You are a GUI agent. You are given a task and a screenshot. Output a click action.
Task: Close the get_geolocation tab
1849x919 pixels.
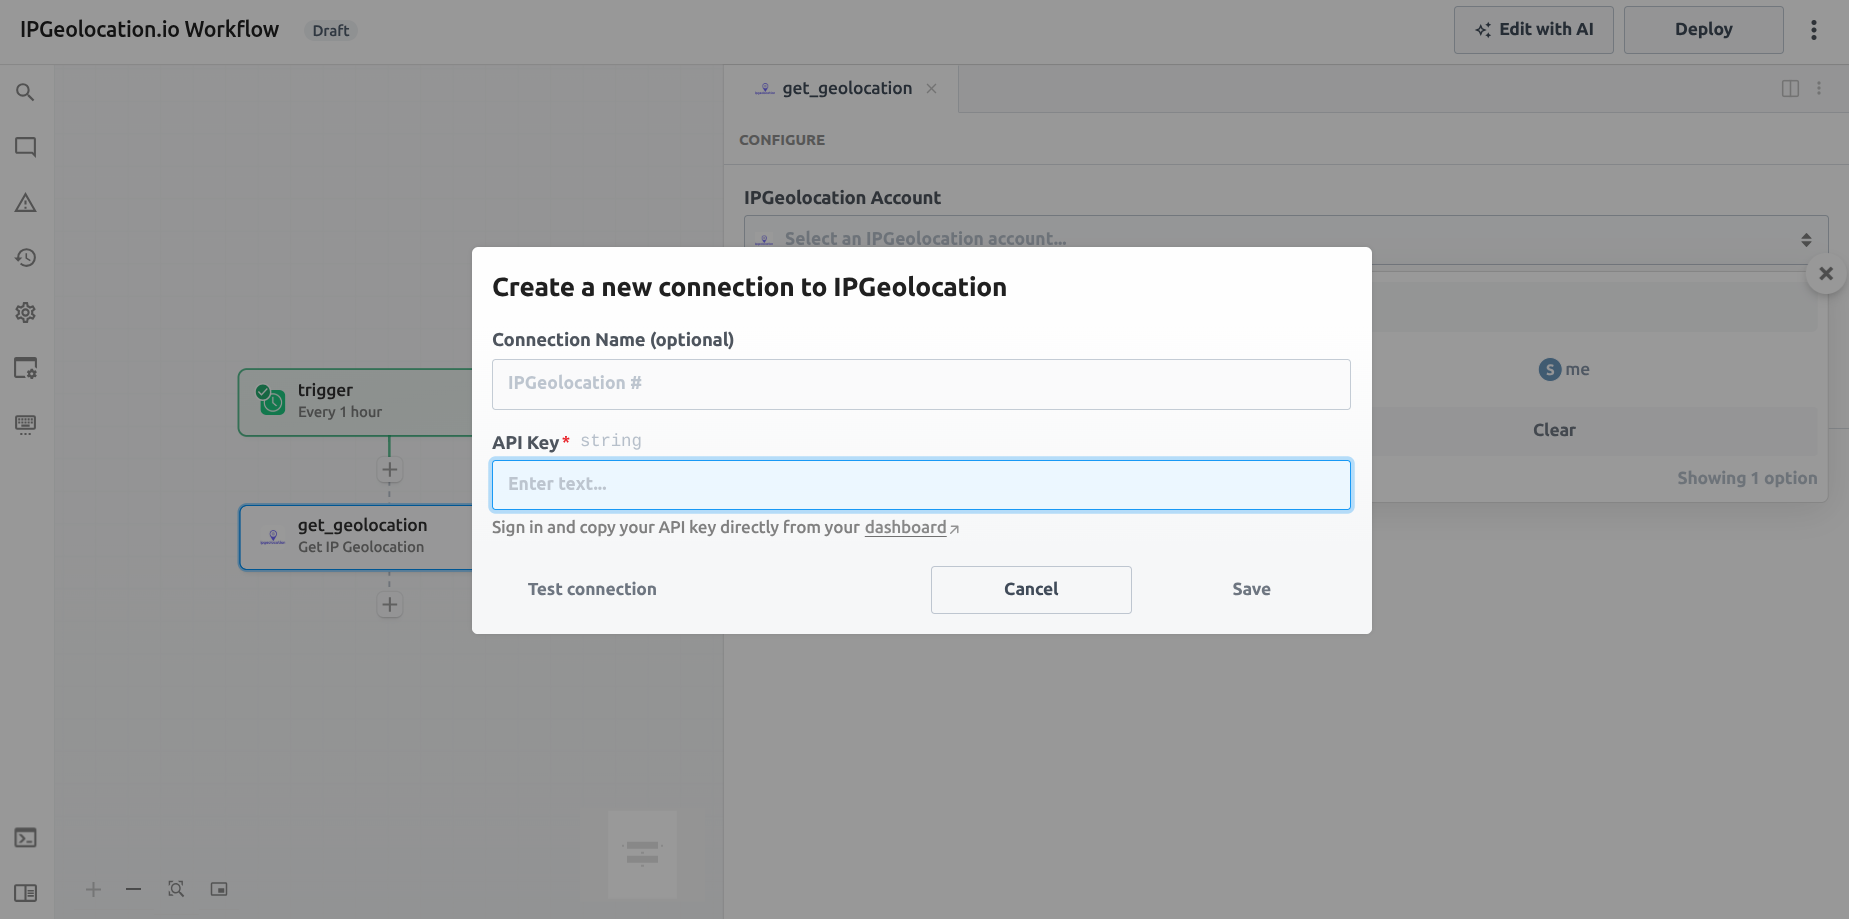pyautogui.click(x=931, y=89)
